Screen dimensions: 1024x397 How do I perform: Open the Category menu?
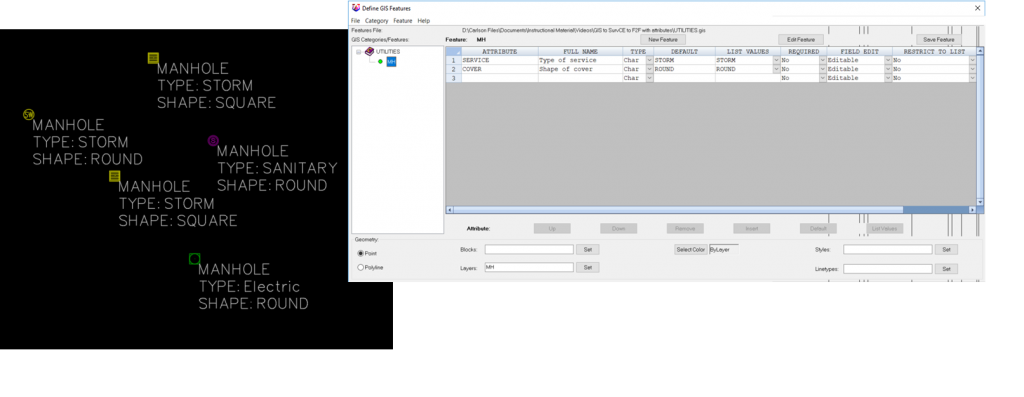pos(377,21)
